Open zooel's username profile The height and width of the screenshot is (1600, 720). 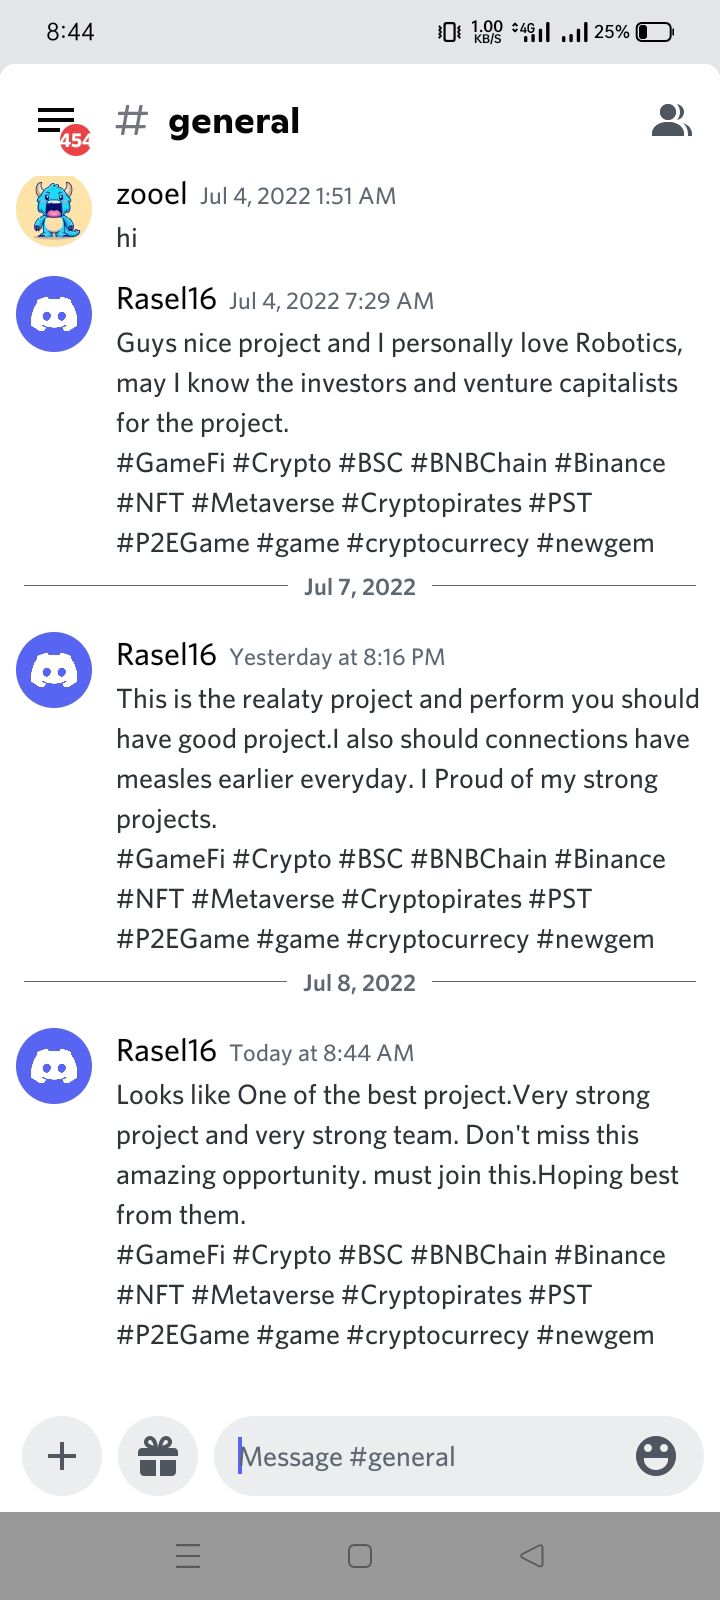[x=151, y=194]
